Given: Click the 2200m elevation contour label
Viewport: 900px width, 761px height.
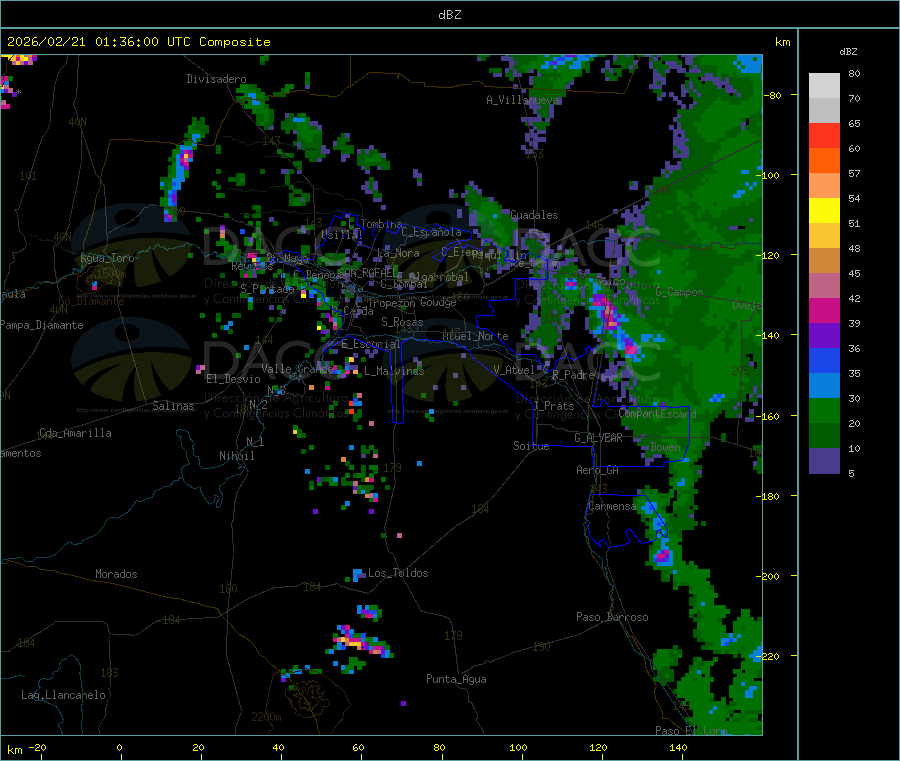Looking at the screenshot, I should pos(266,717).
